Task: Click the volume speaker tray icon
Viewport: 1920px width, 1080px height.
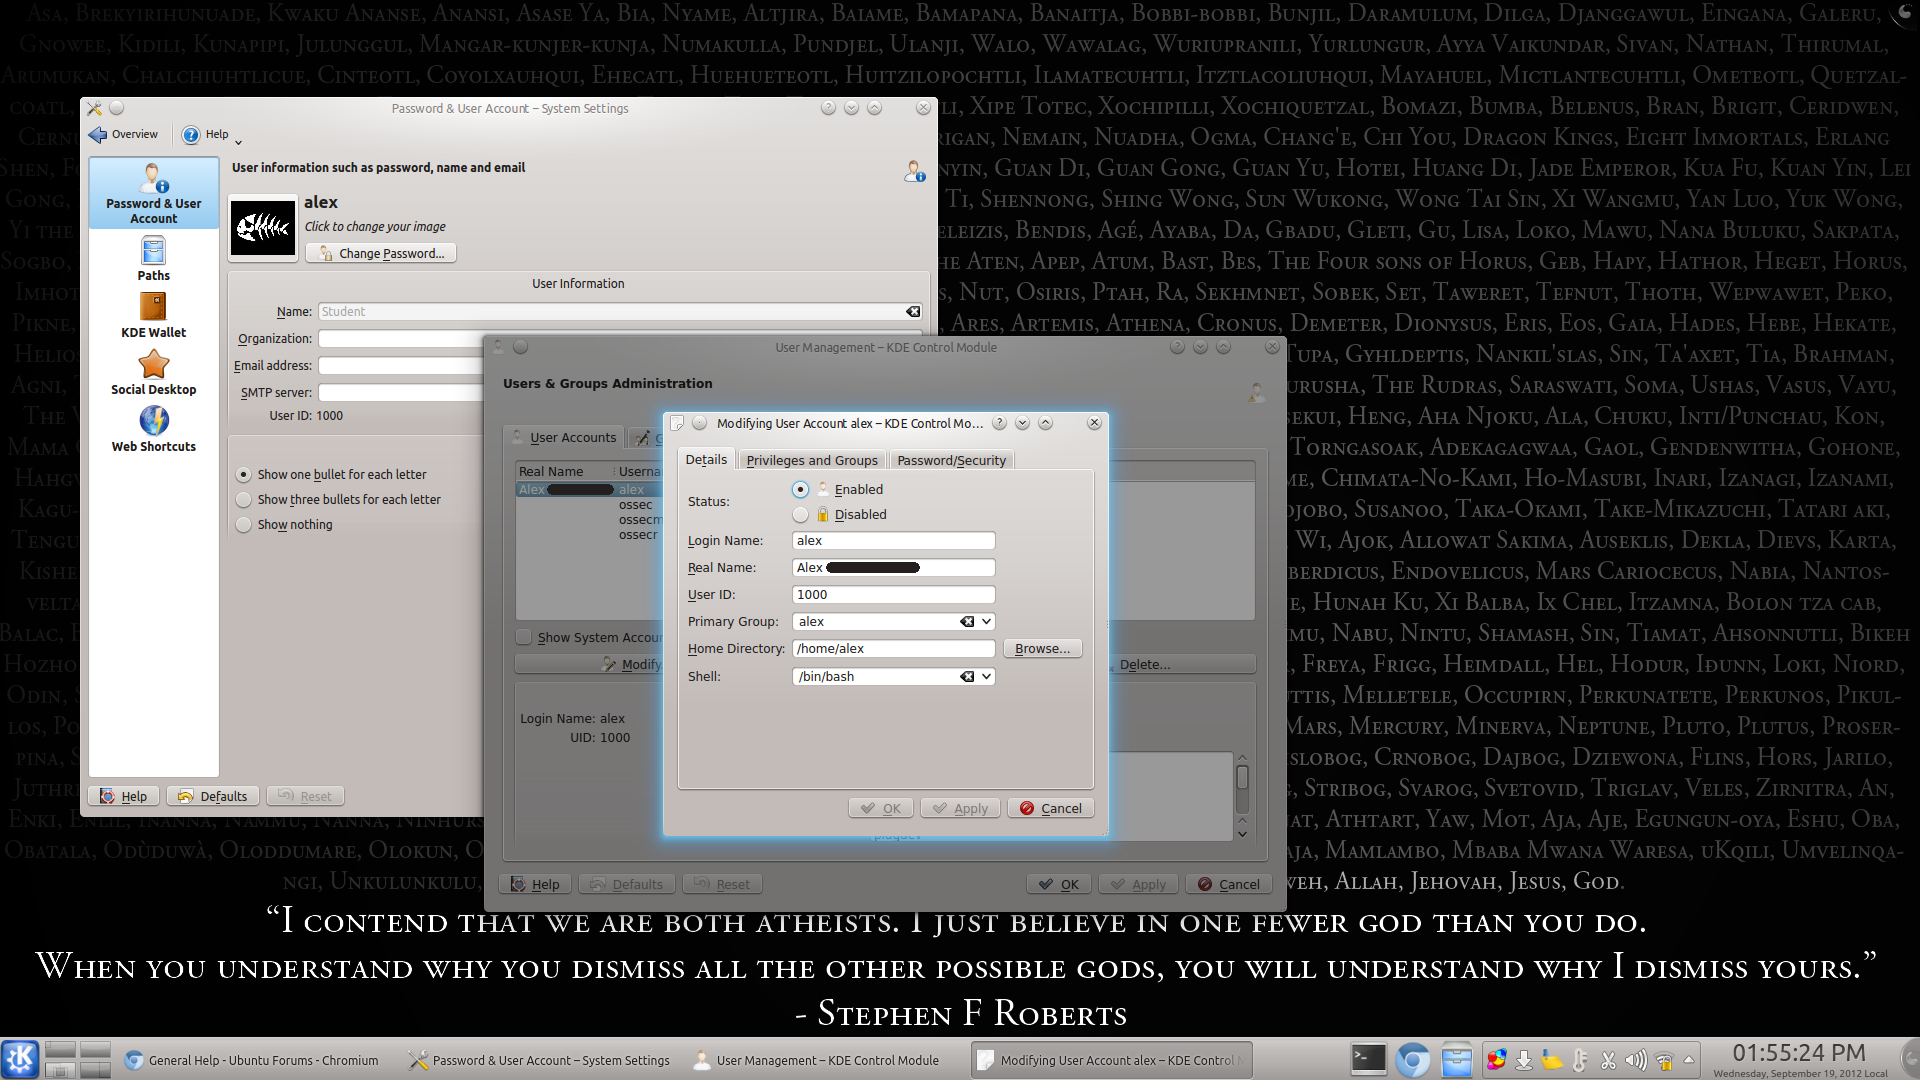Action: (x=1635, y=1060)
